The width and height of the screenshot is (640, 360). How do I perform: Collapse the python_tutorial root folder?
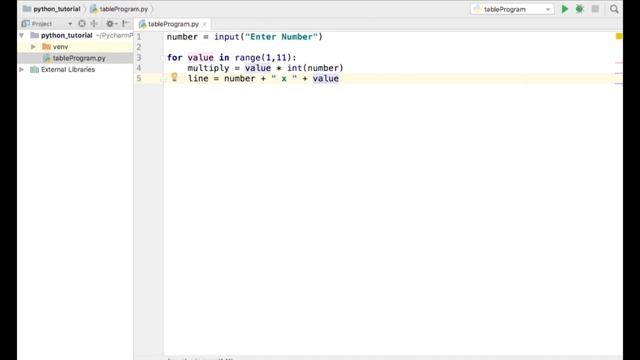tap(22, 36)
